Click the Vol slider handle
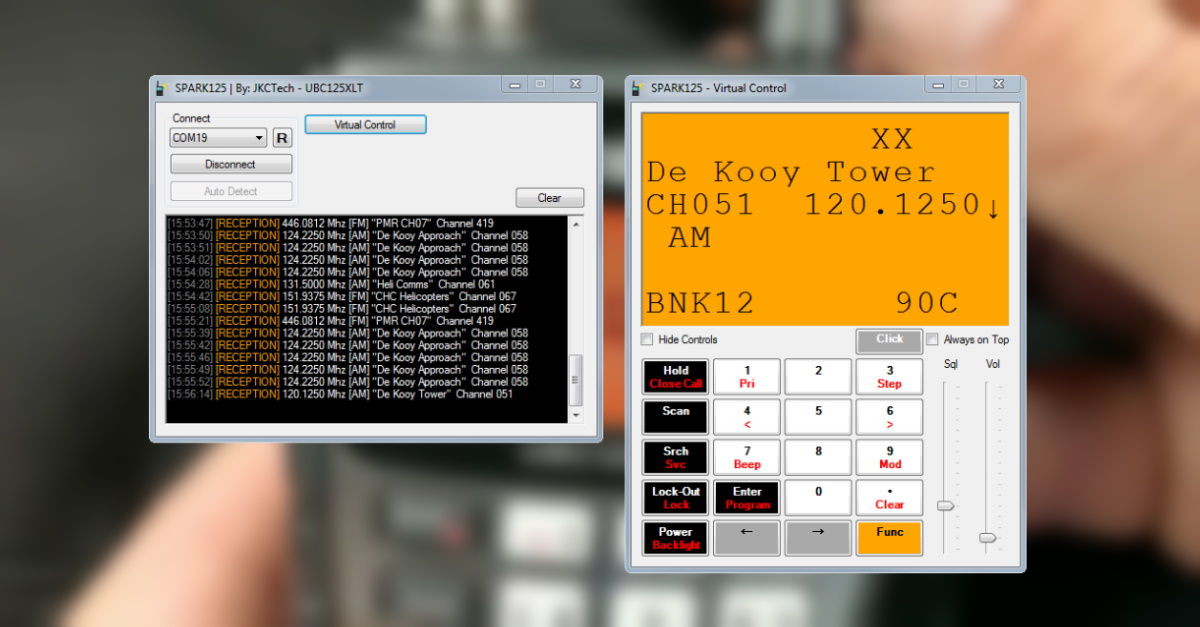 [x=988, y=538]
